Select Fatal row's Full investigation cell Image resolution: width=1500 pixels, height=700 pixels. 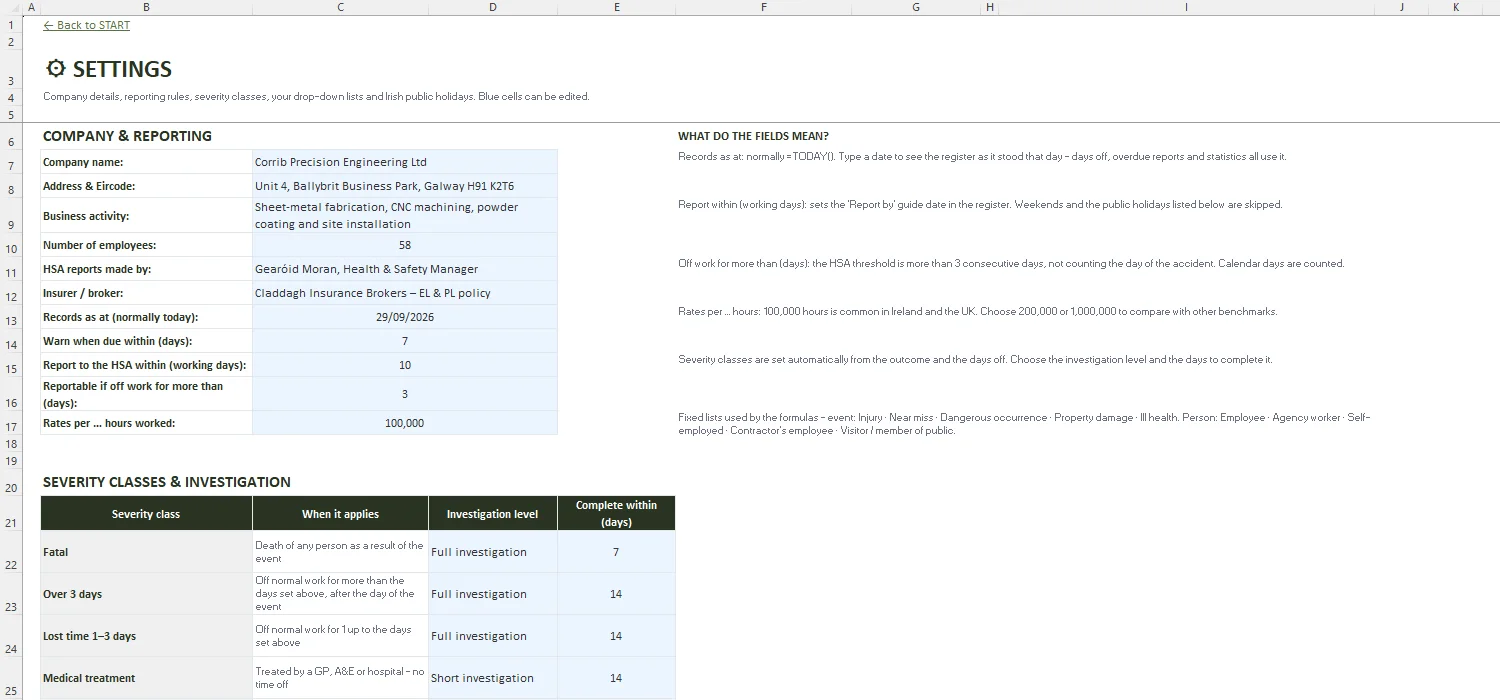point(492,552)
